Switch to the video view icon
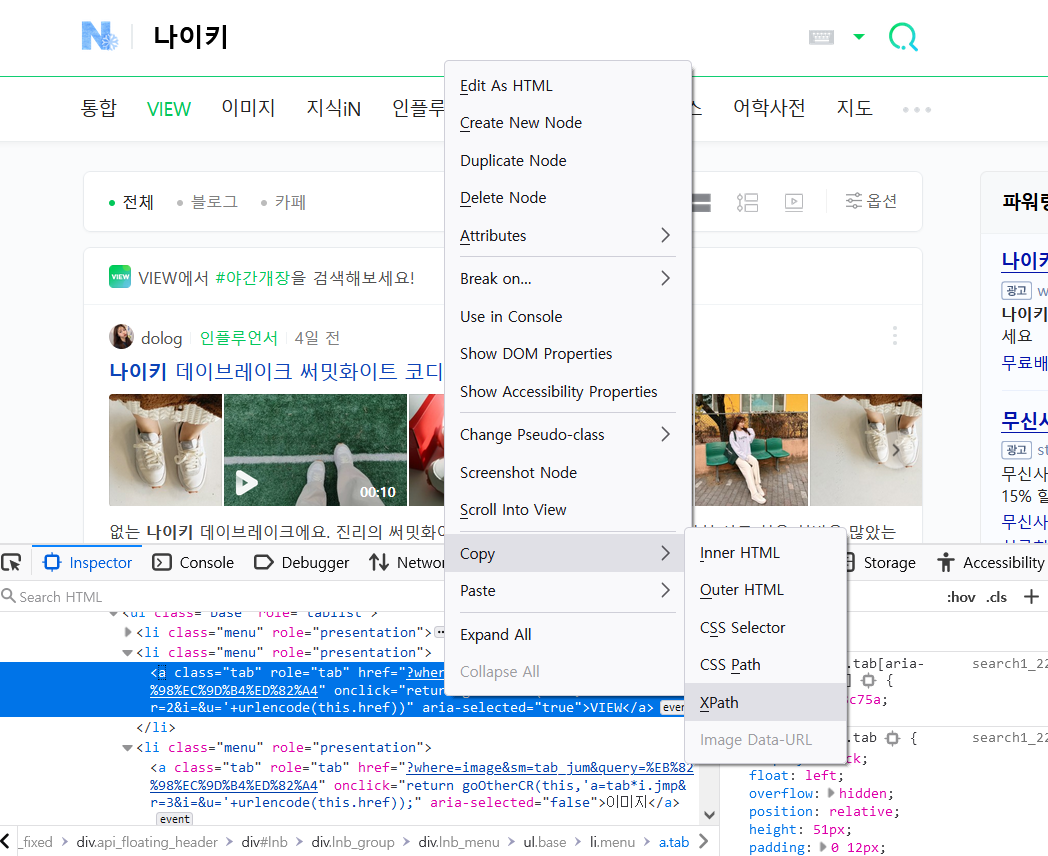The width and height of the screenshot is (1048, 856). 793,202
